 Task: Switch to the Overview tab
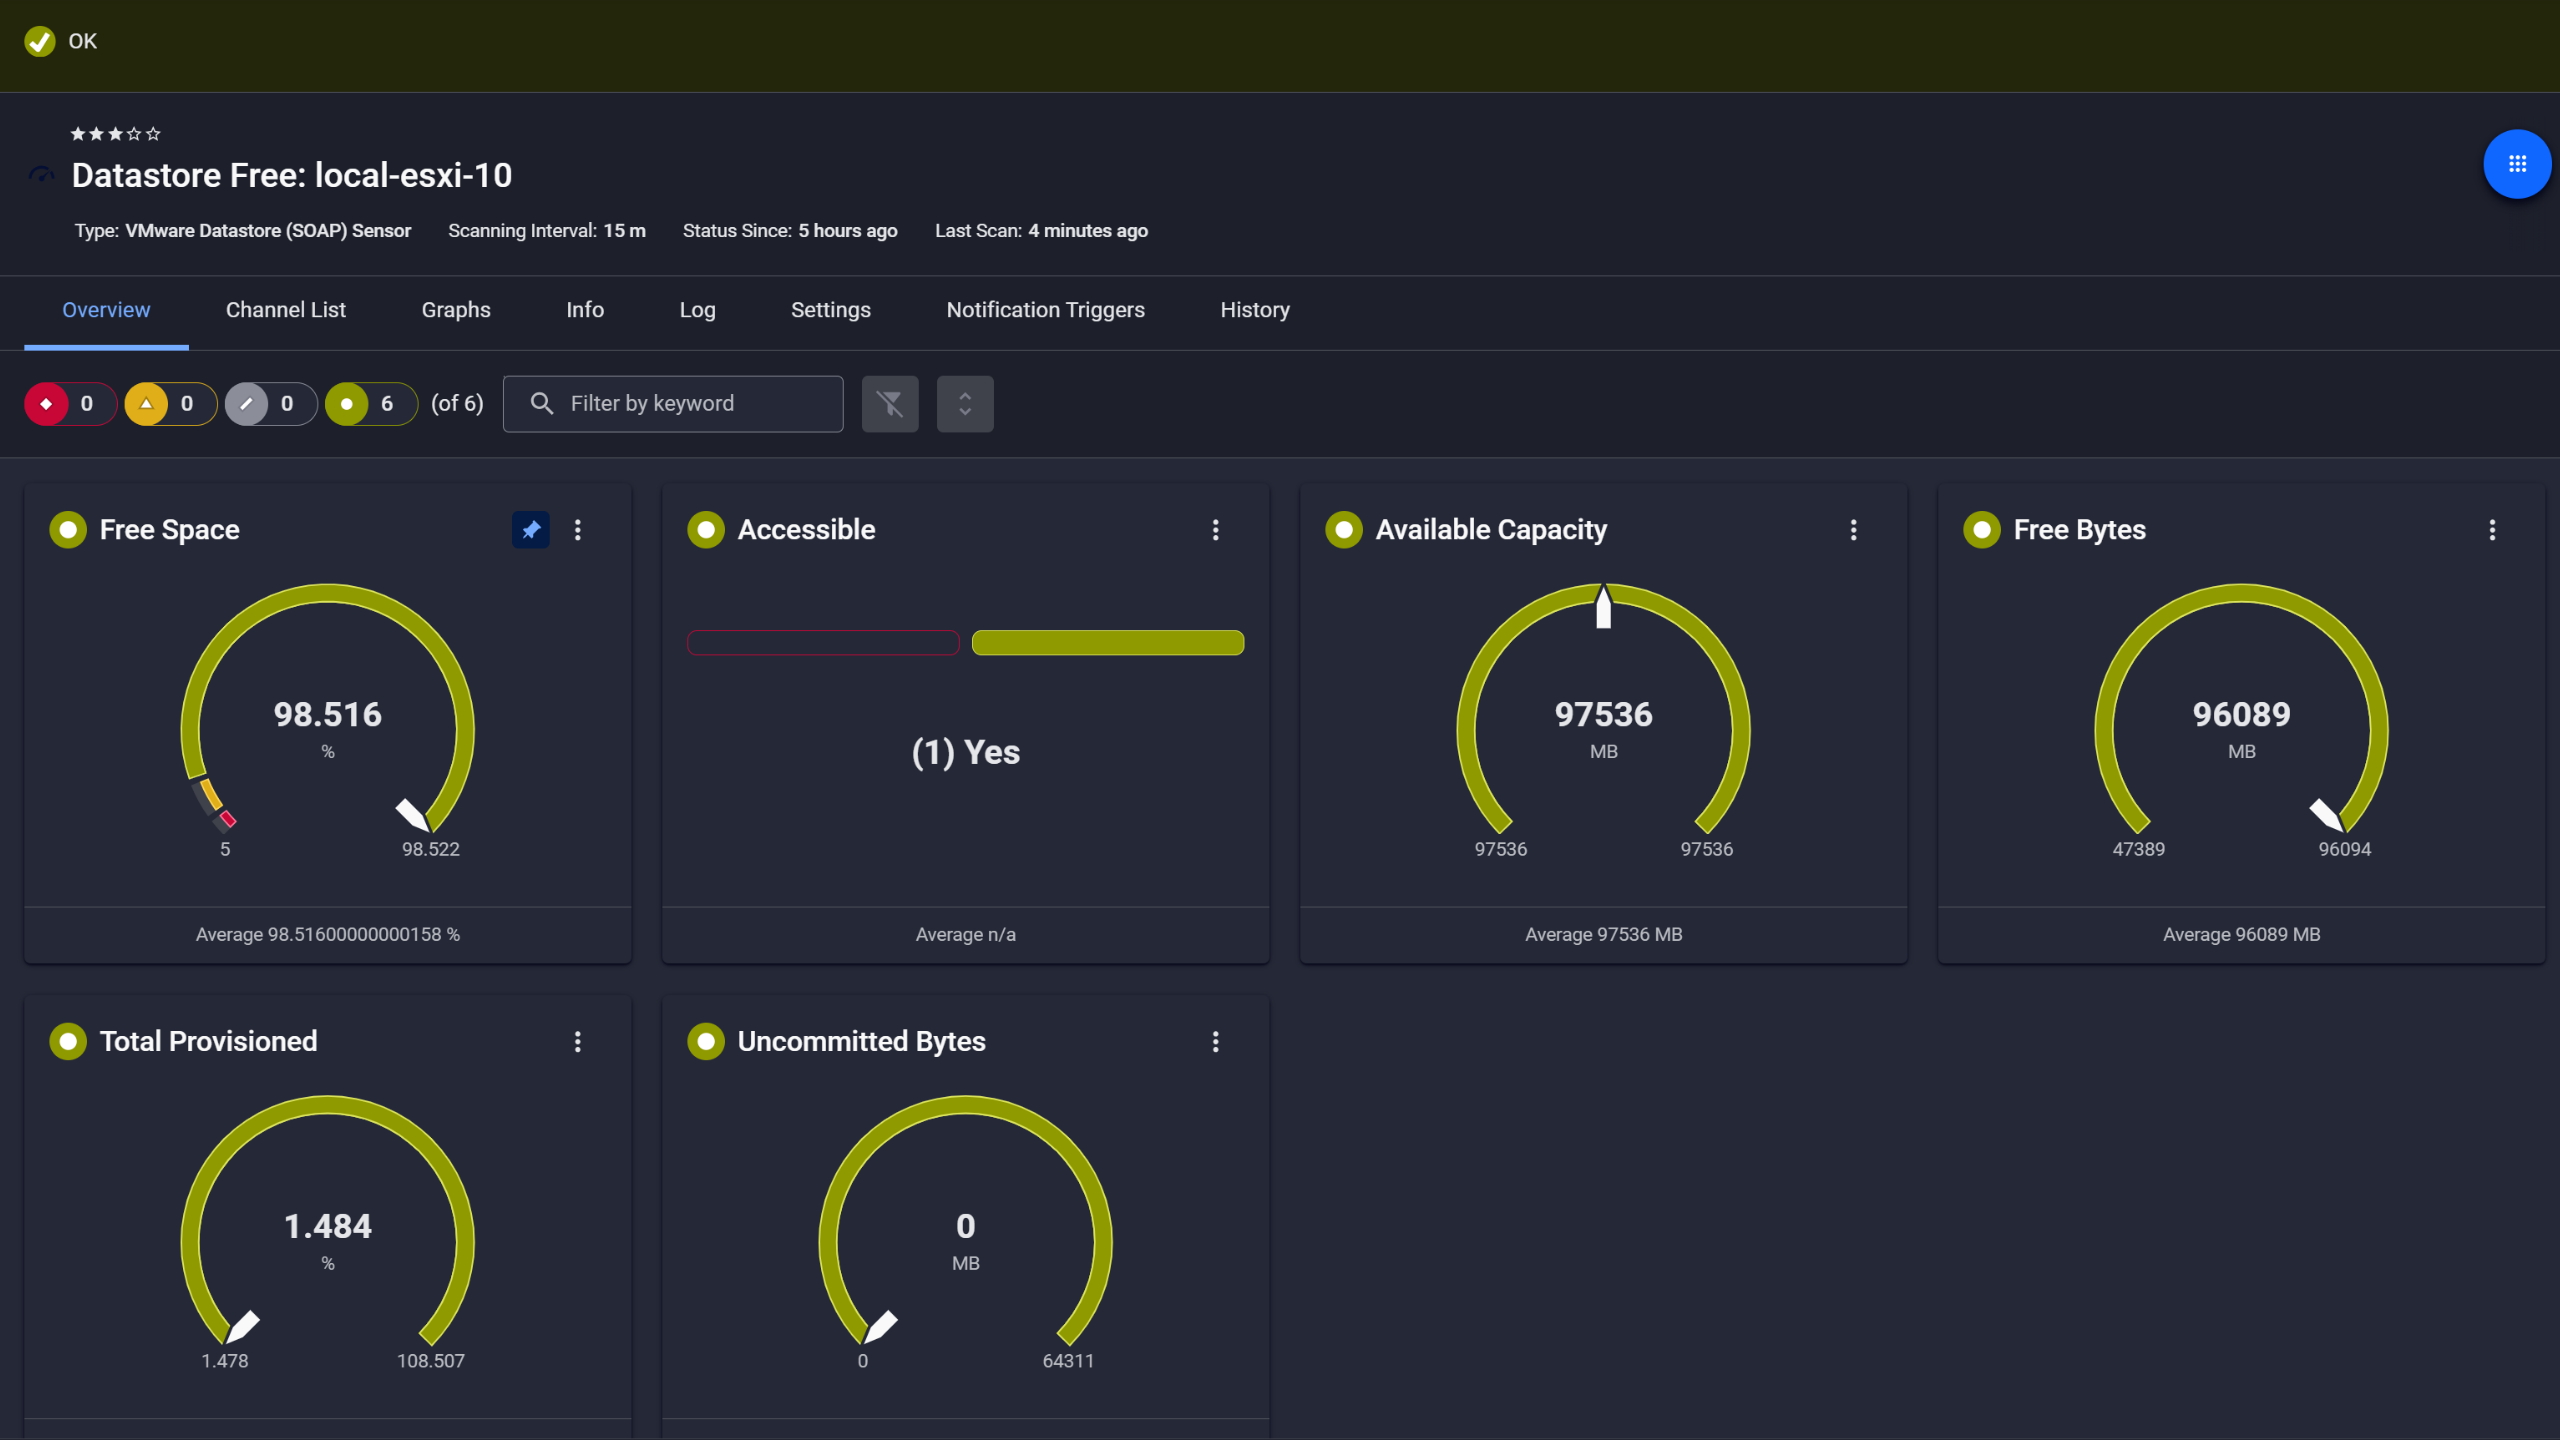[x=106, y=310]
